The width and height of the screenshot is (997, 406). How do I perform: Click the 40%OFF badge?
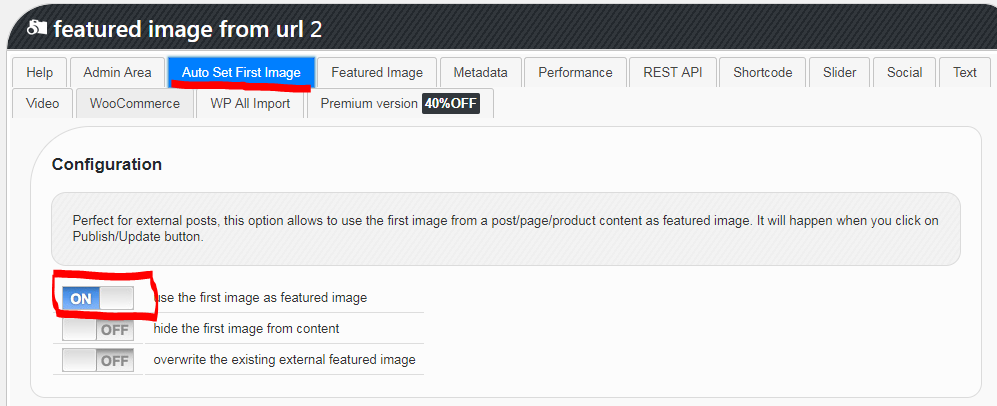tap(451, 104)
